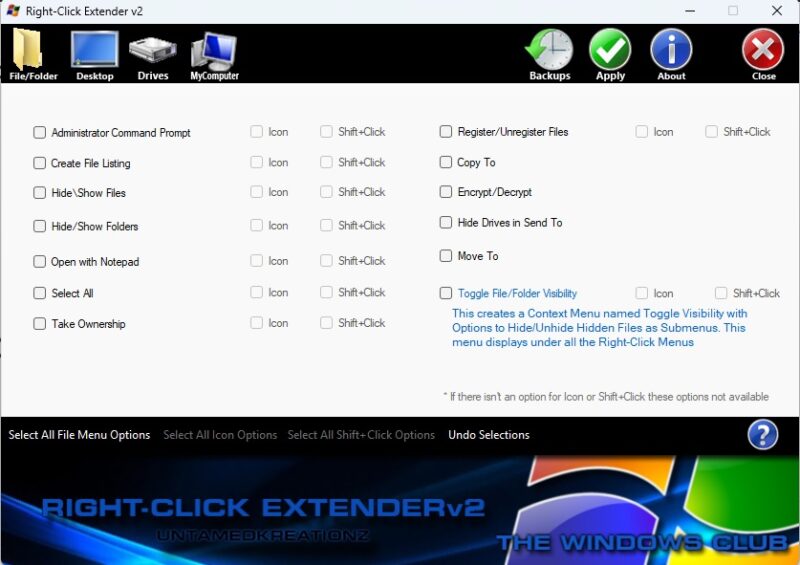Check Shift+Click box for Create File Listing
Image resolution: width=800 pixels, height=565 pixels.
pyautogui.click(x=326, y=162)
